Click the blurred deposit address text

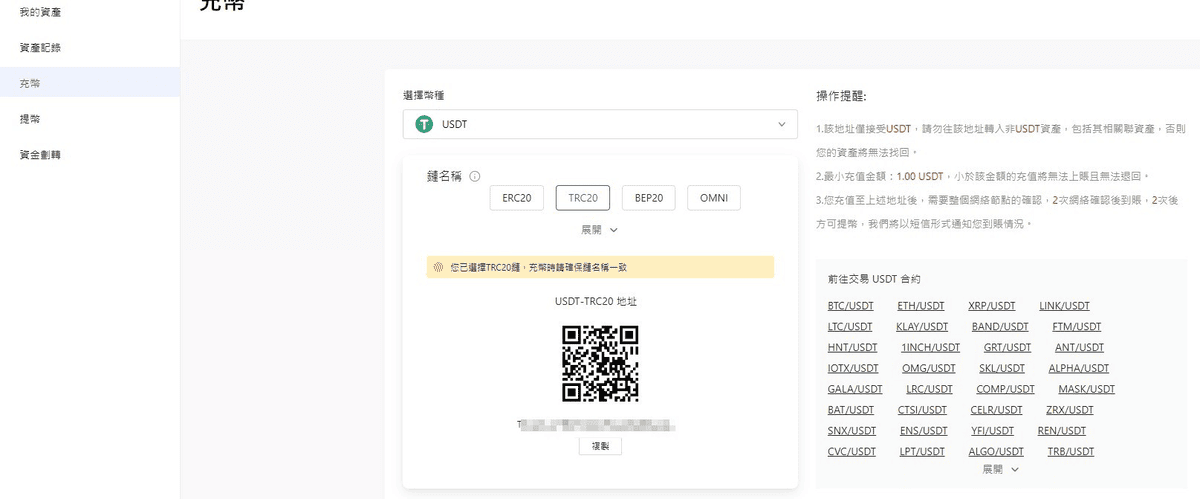click(597, 425)
